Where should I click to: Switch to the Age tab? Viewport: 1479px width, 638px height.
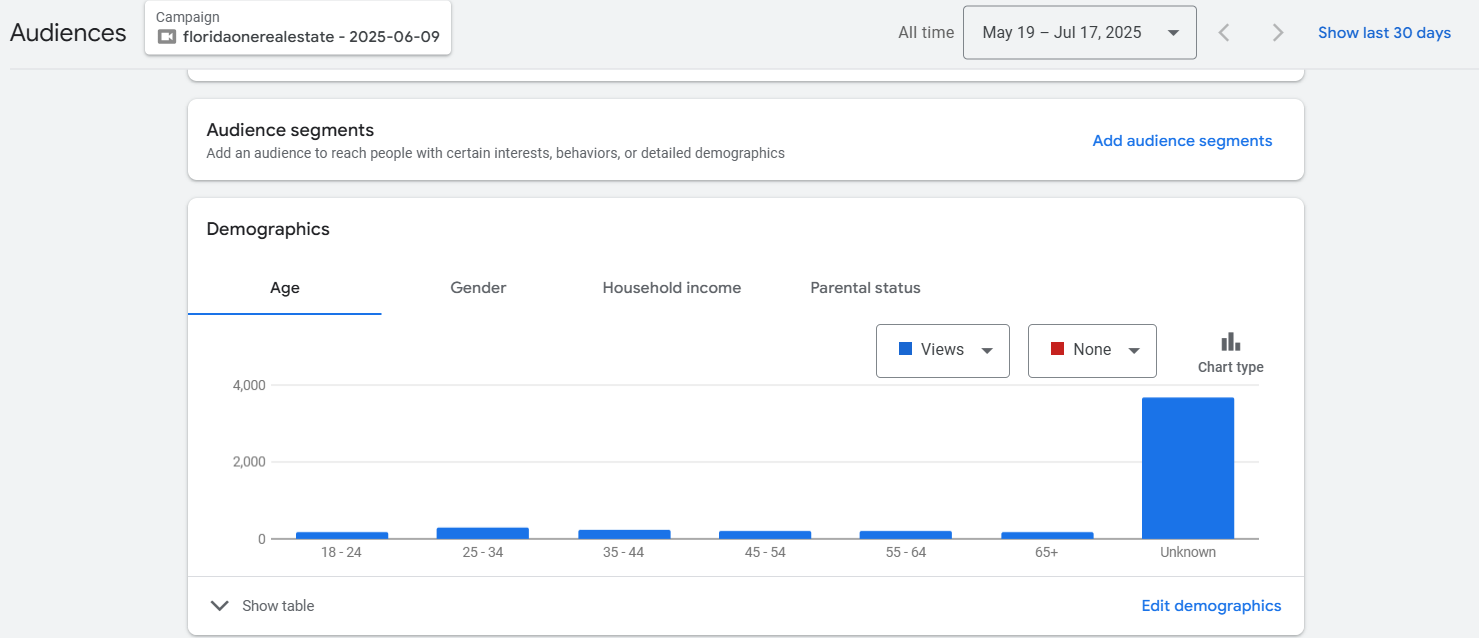click(285, 288)
